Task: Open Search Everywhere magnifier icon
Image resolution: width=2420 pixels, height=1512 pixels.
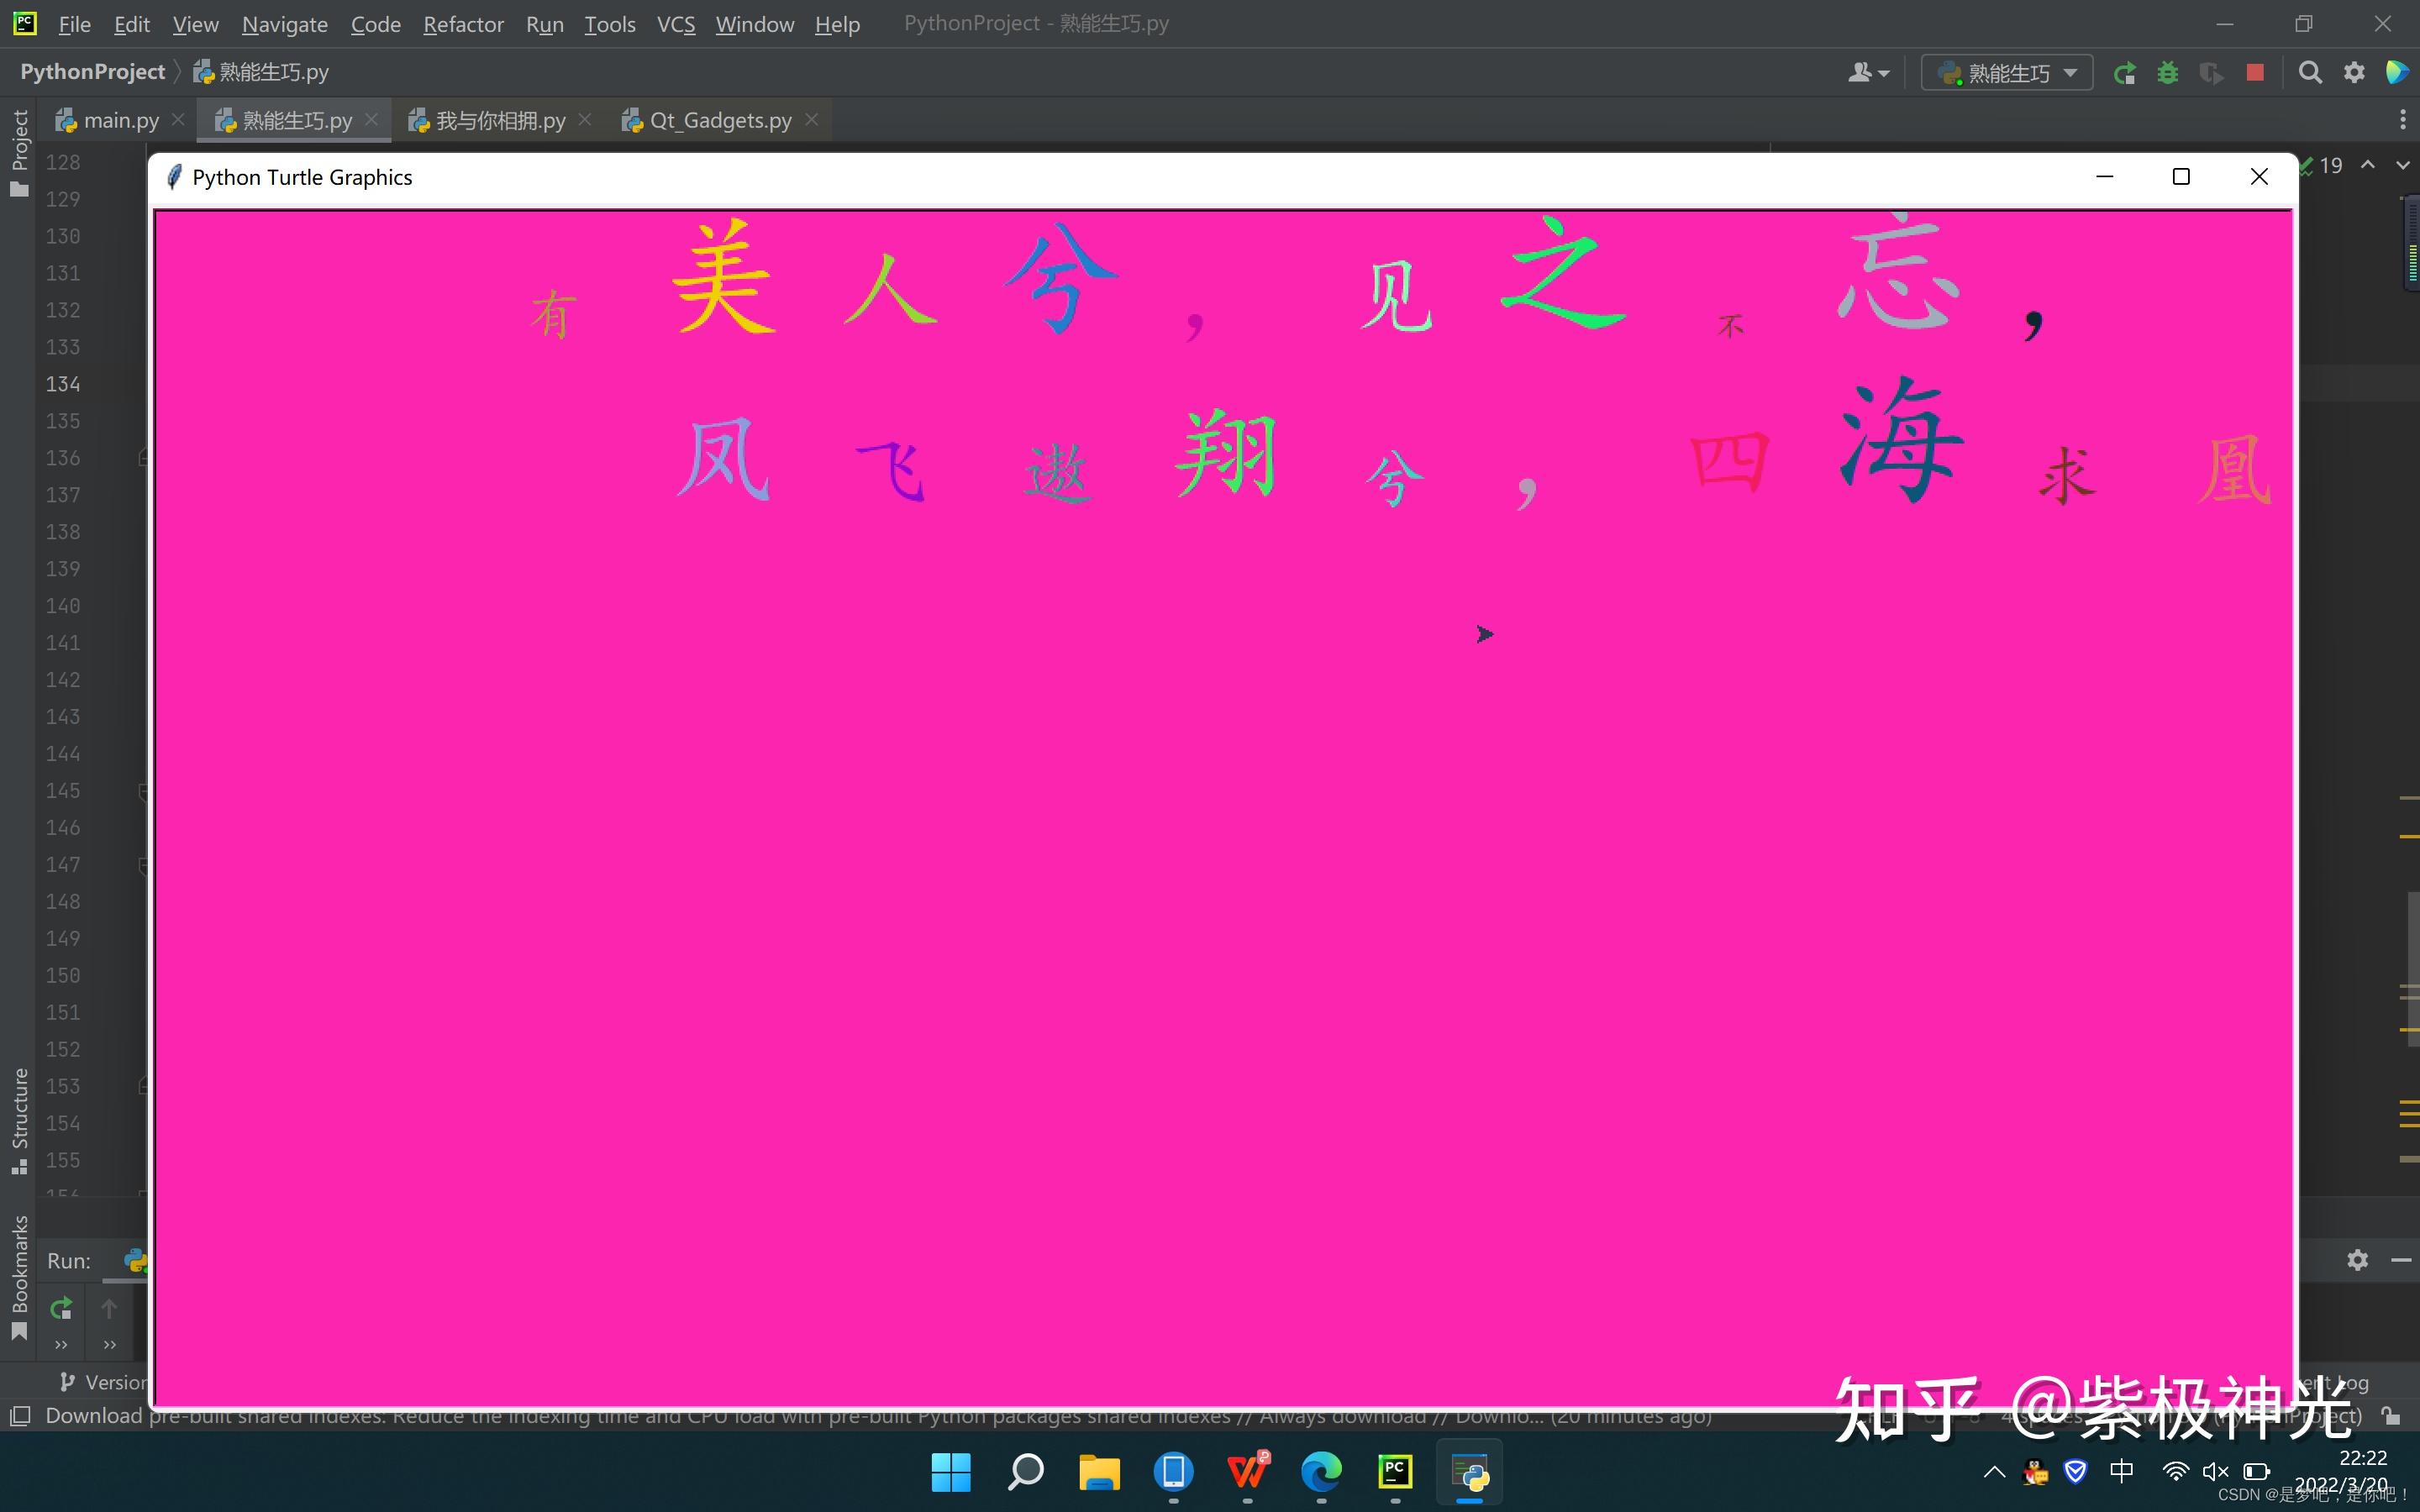Action: tap(2310, 73)
